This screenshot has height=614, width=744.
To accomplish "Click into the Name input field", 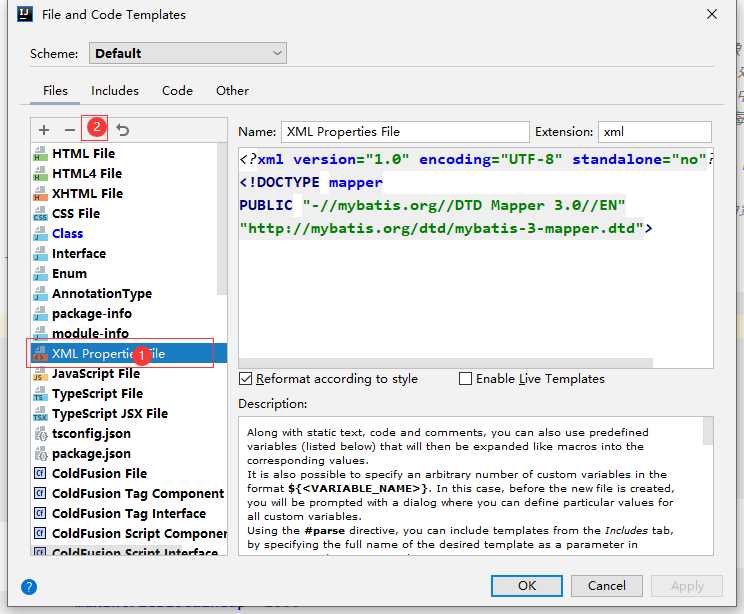I will [405, 132].
